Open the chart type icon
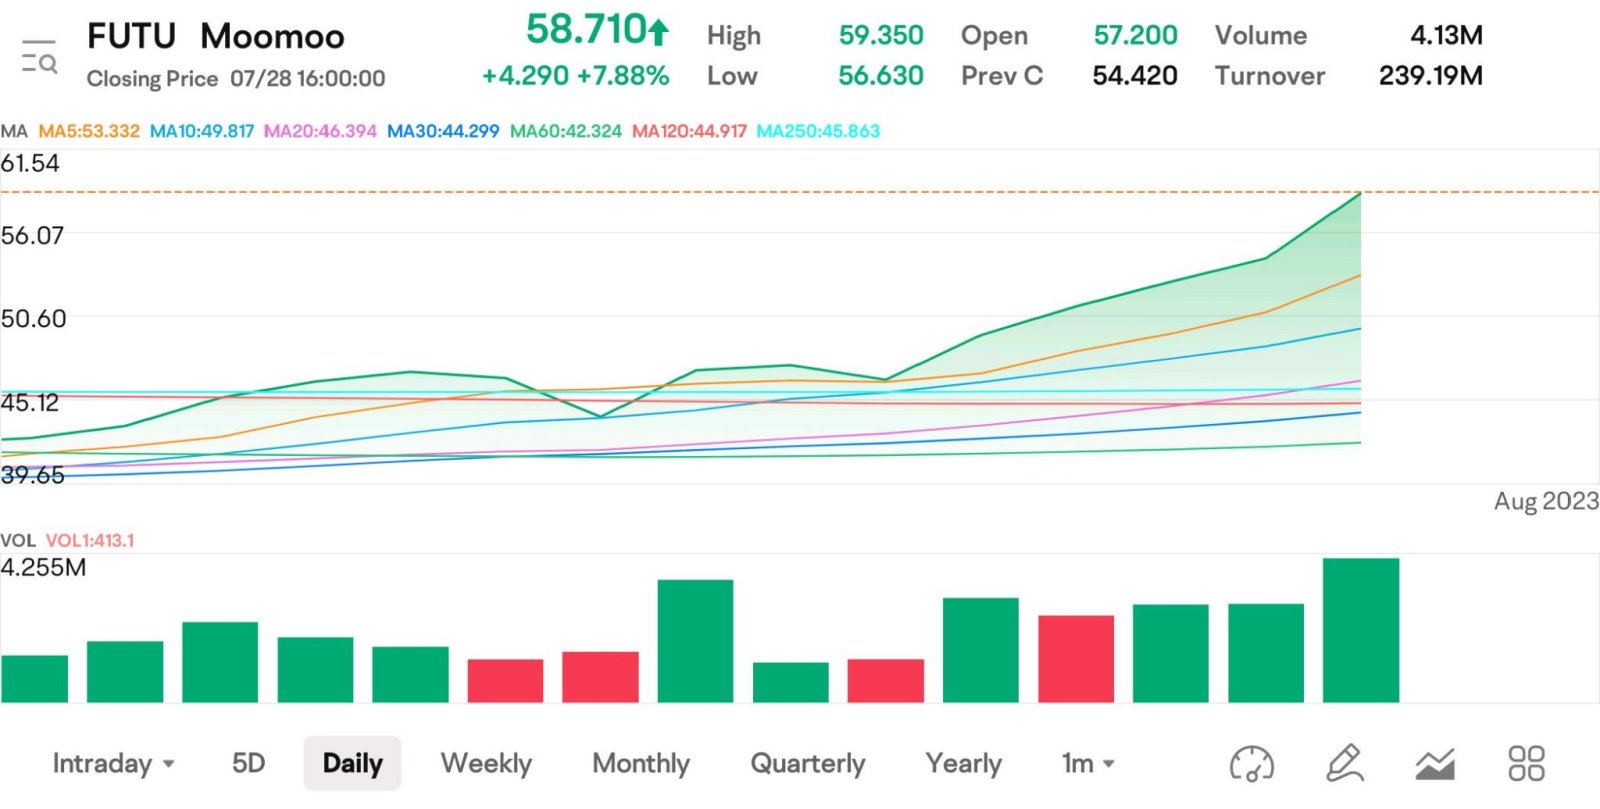This screenshot has height=809, width=1600. pos(1435,764)
